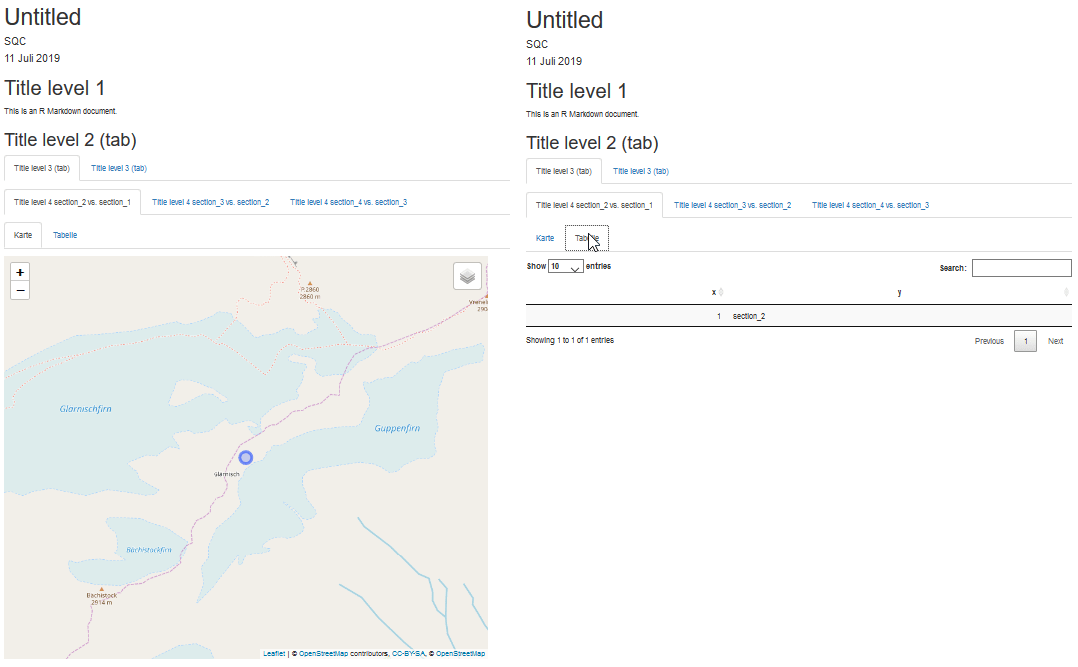Click the Search input field
Viewport: 1078px width, 667px height.
tap(1022, 267)
